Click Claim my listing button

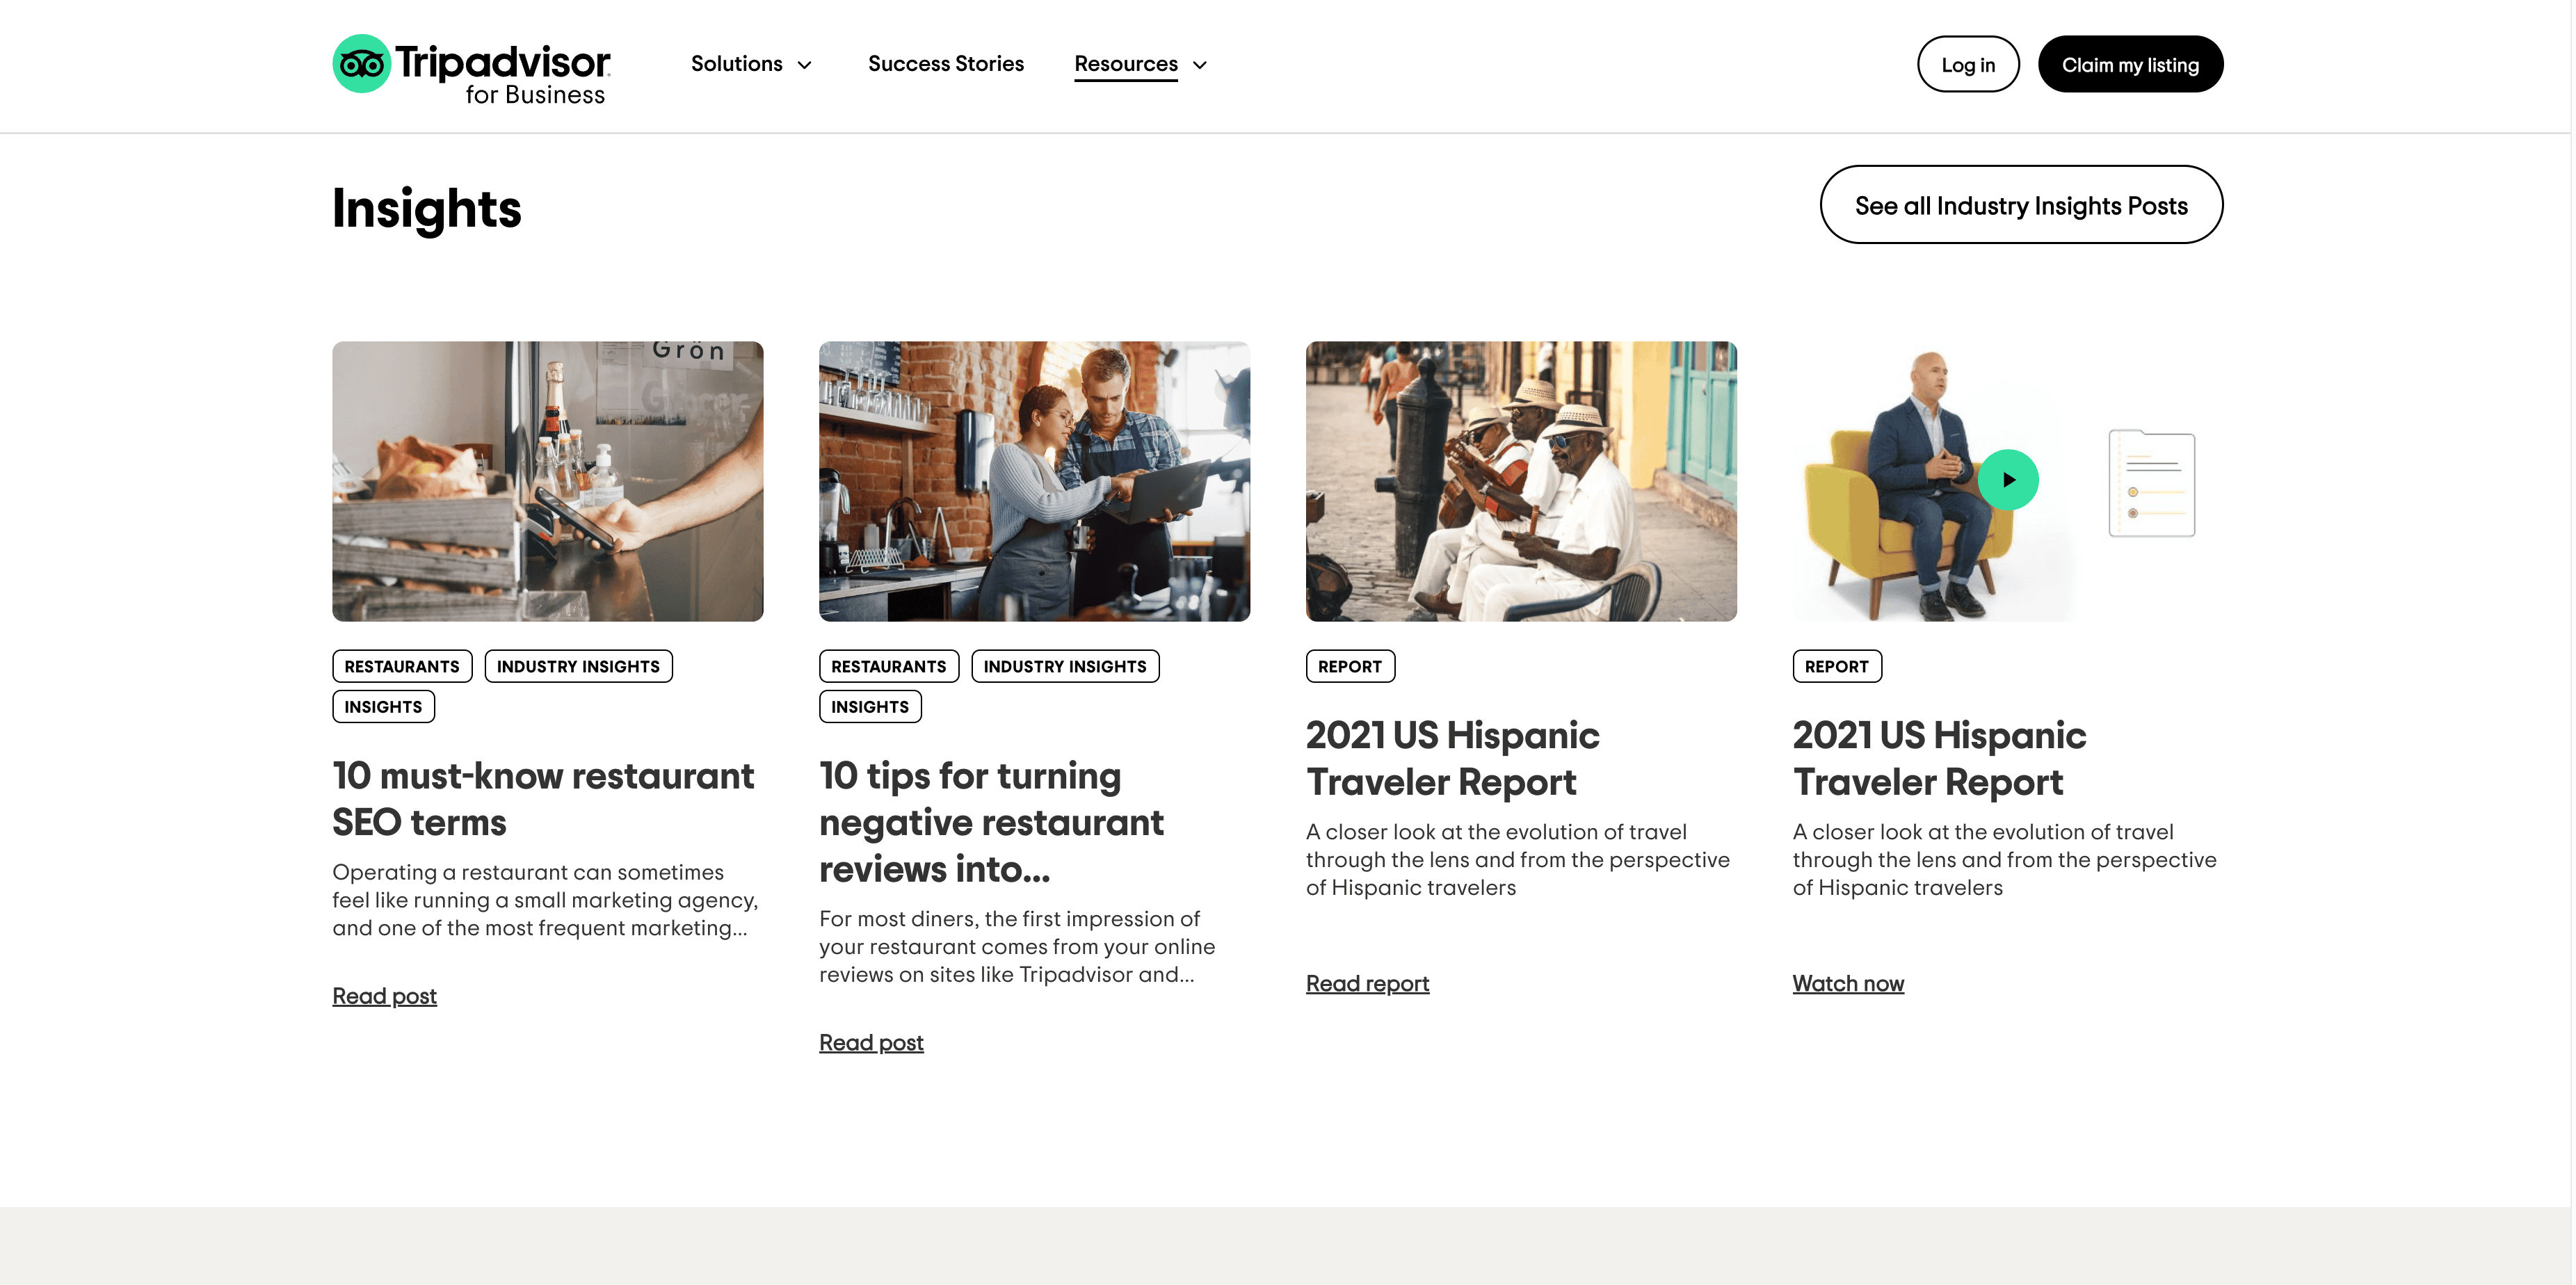2129,65
